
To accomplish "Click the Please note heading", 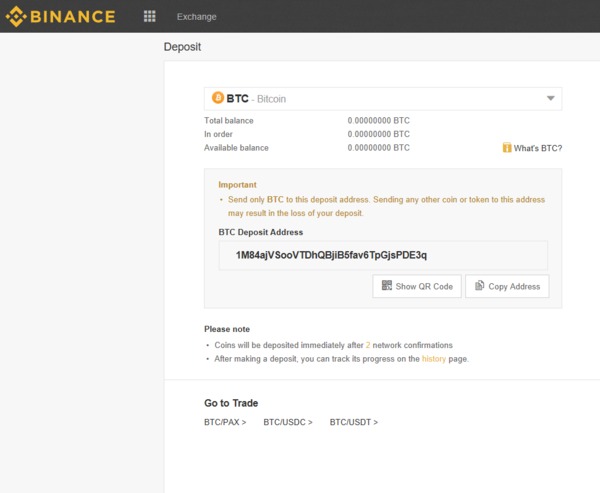I will [x=227, y=329].
